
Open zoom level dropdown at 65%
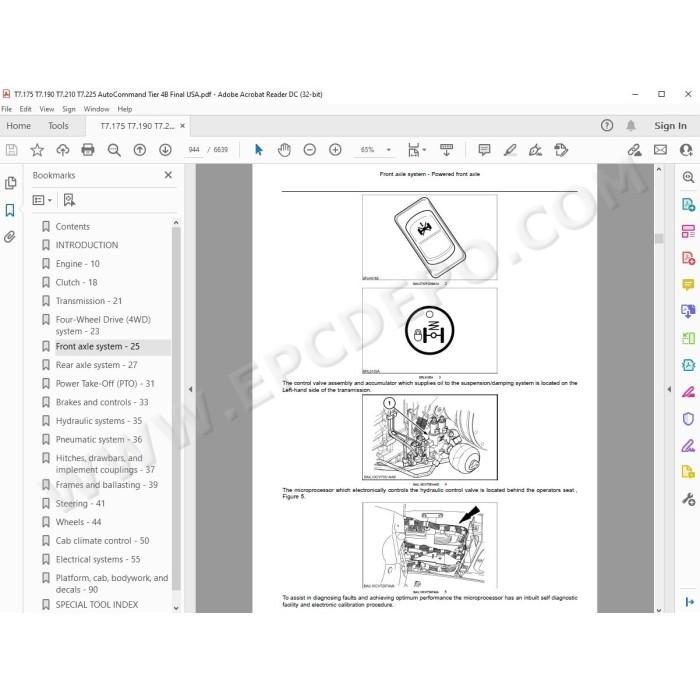389,150
